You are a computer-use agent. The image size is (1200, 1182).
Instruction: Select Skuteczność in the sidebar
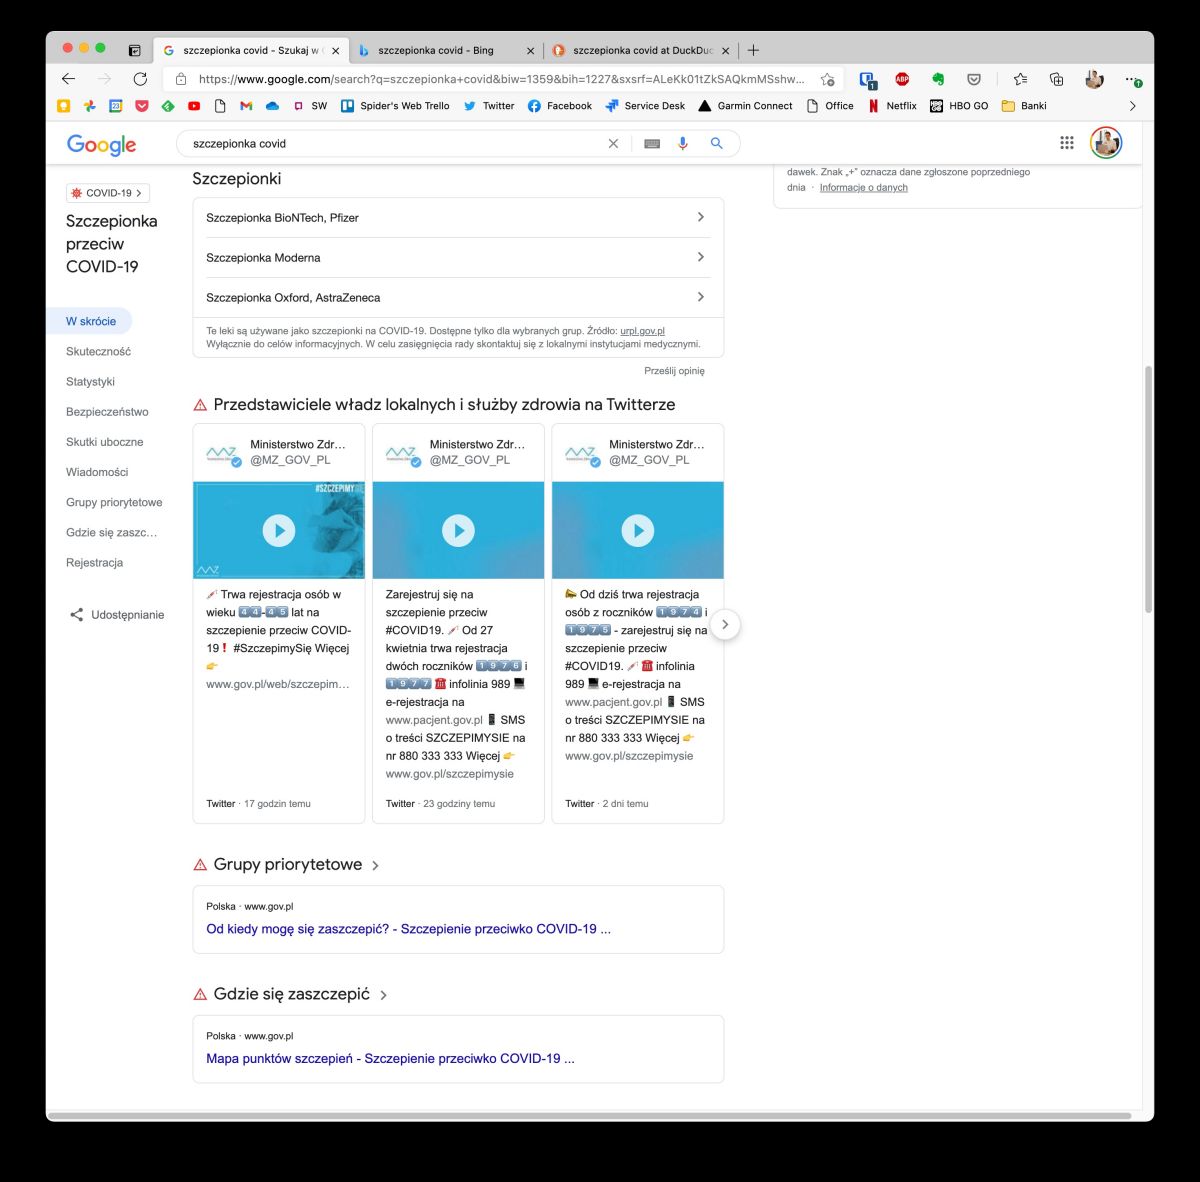coord(98,352)
